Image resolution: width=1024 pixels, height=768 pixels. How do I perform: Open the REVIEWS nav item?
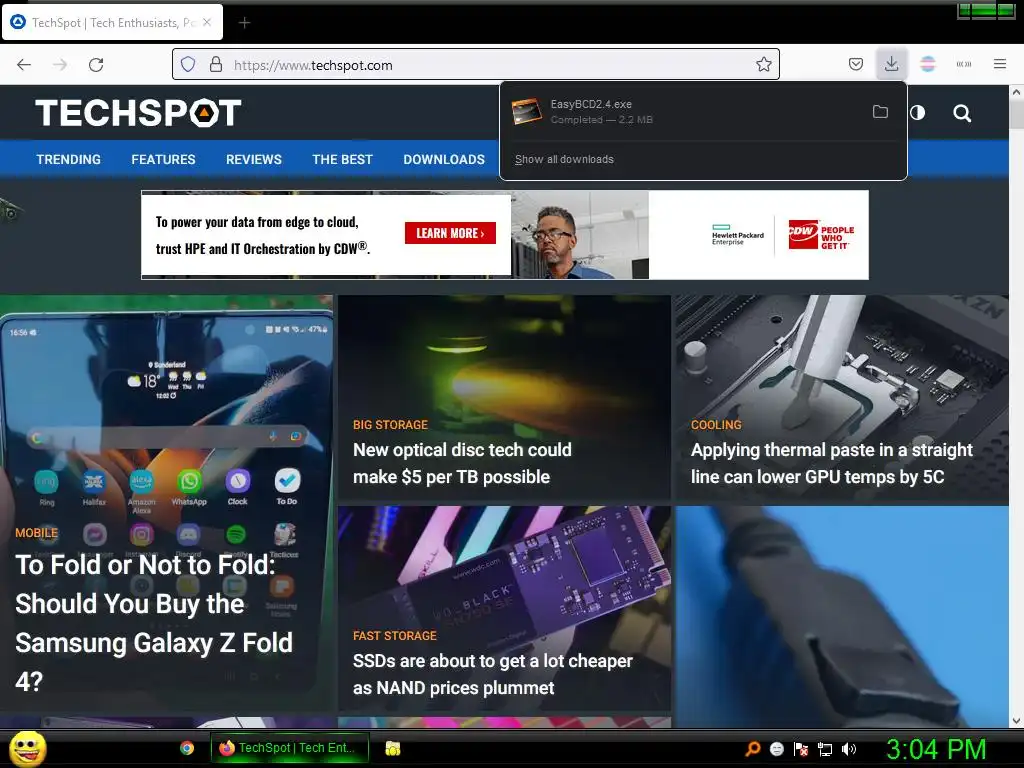click(254, 159)
